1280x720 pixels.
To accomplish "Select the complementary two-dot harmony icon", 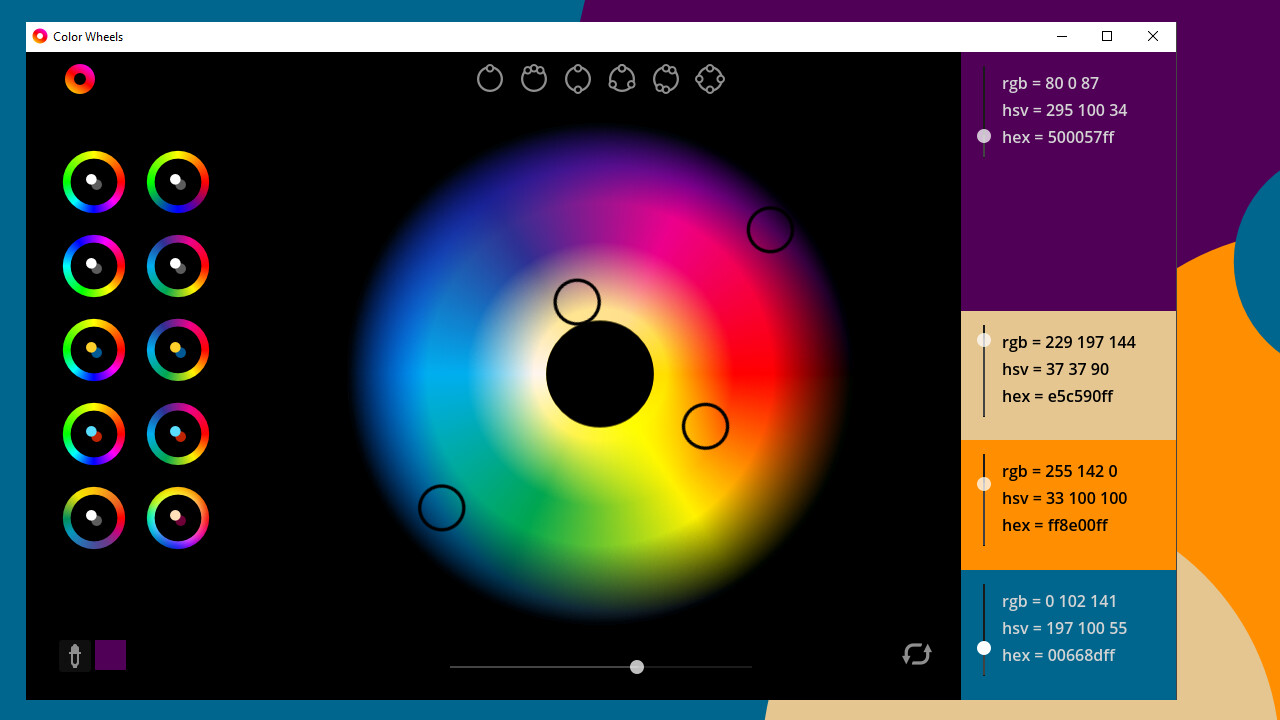I will pyautogui.click(x=577, y=78).
